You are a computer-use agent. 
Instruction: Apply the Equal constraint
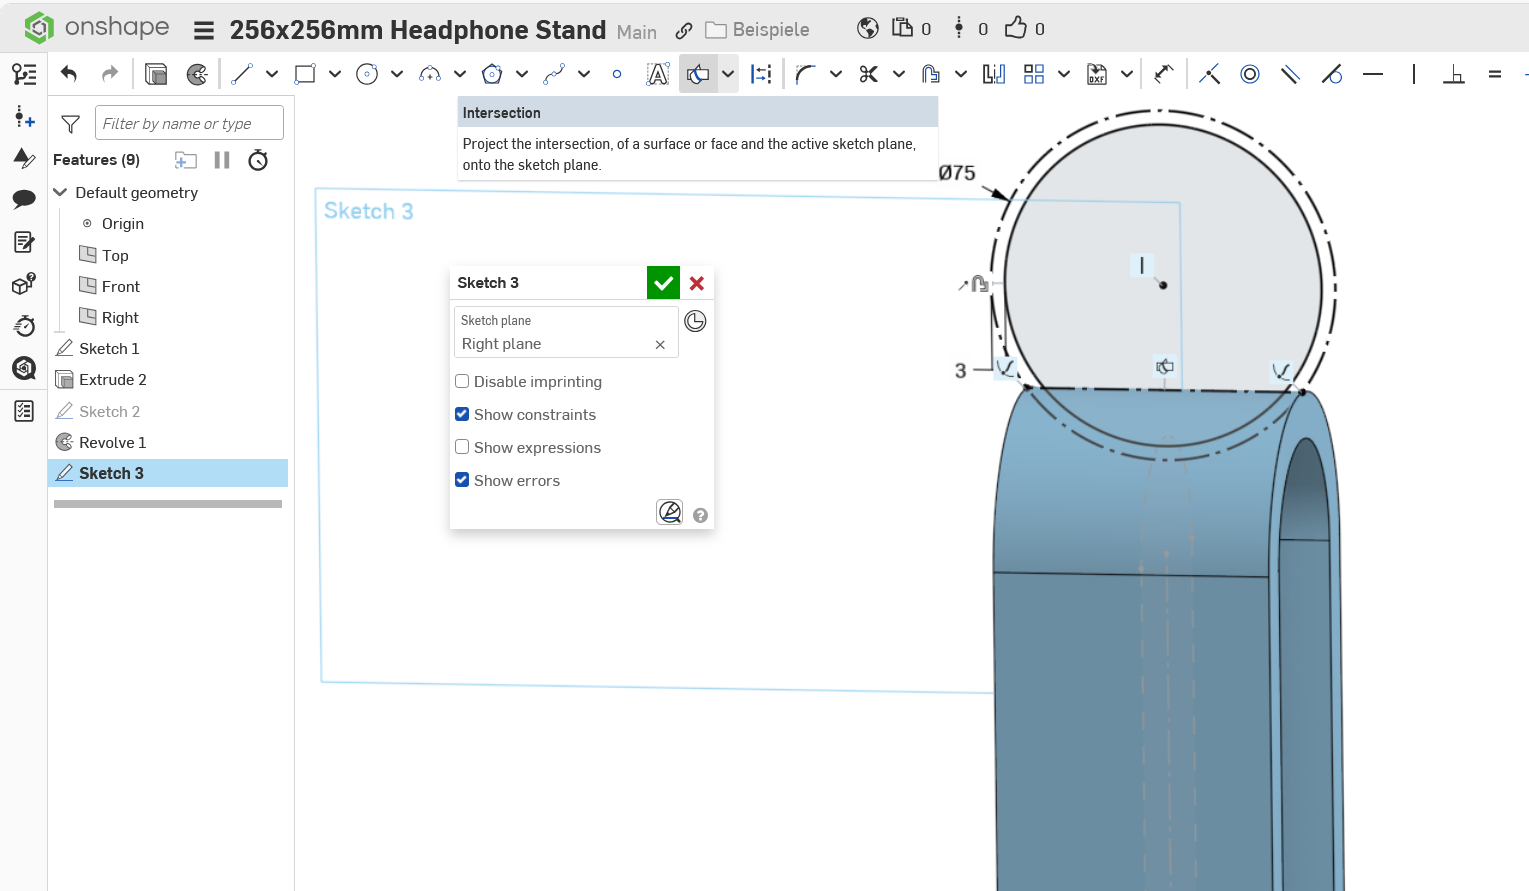tap(1495, 74)
